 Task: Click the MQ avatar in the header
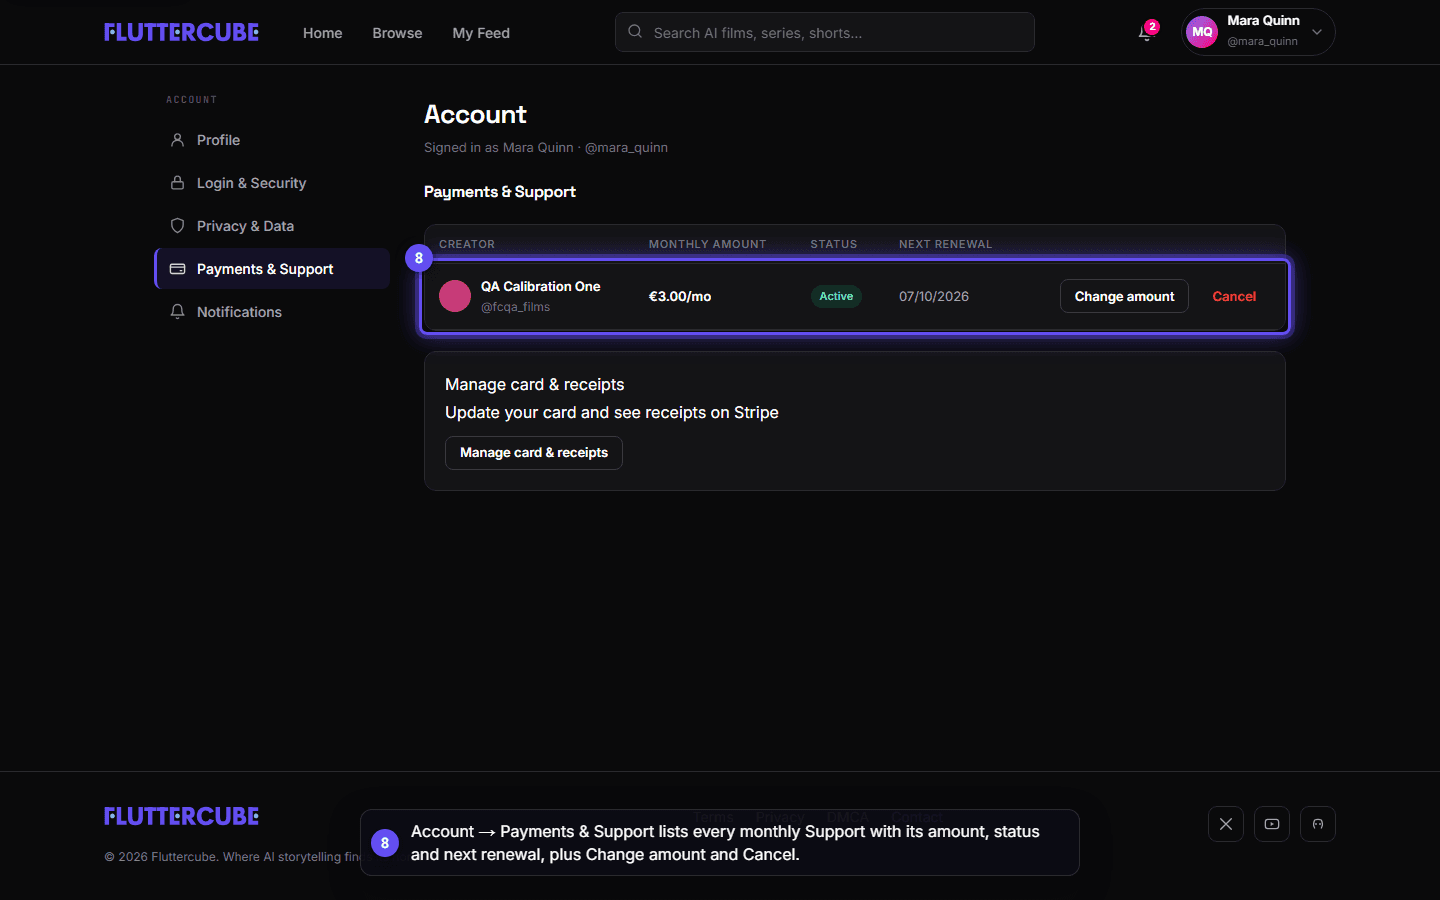point(1202,32)
